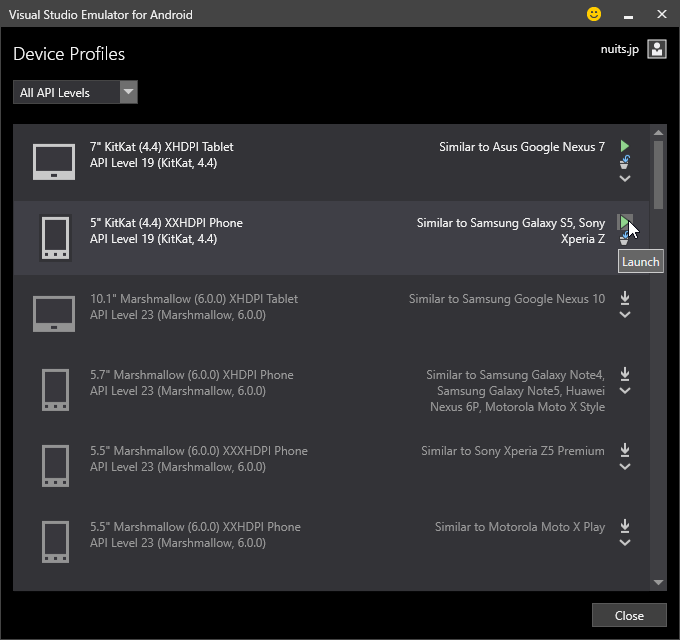Close the Visual Studio Emulator window via X
The width and height of the screenshot is (680, 640).
tap(661, 14)
